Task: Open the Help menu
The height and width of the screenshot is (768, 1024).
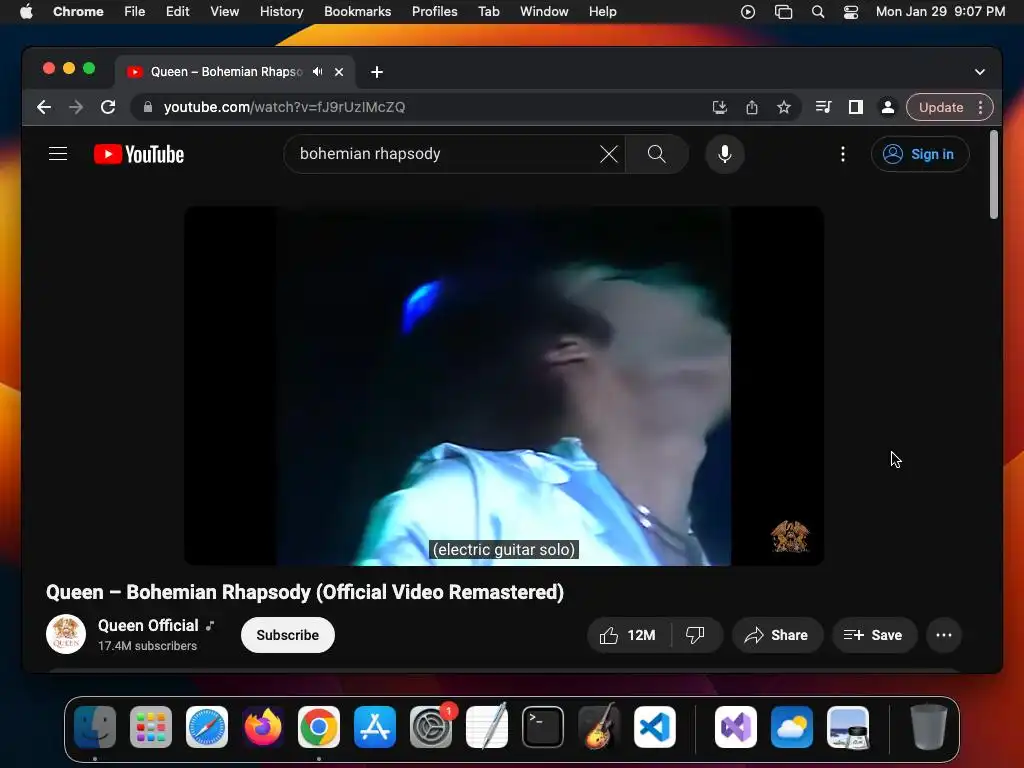Action: [602, 12]
